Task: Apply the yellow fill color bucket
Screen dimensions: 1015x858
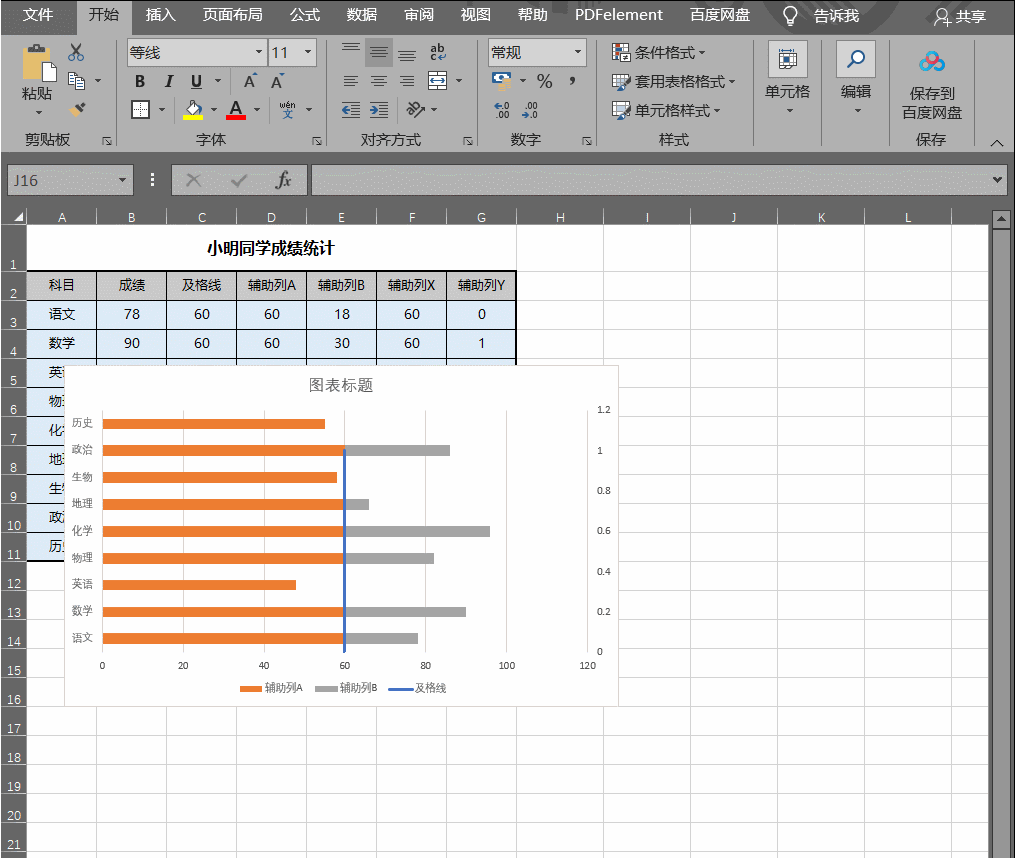Action: 193,109
